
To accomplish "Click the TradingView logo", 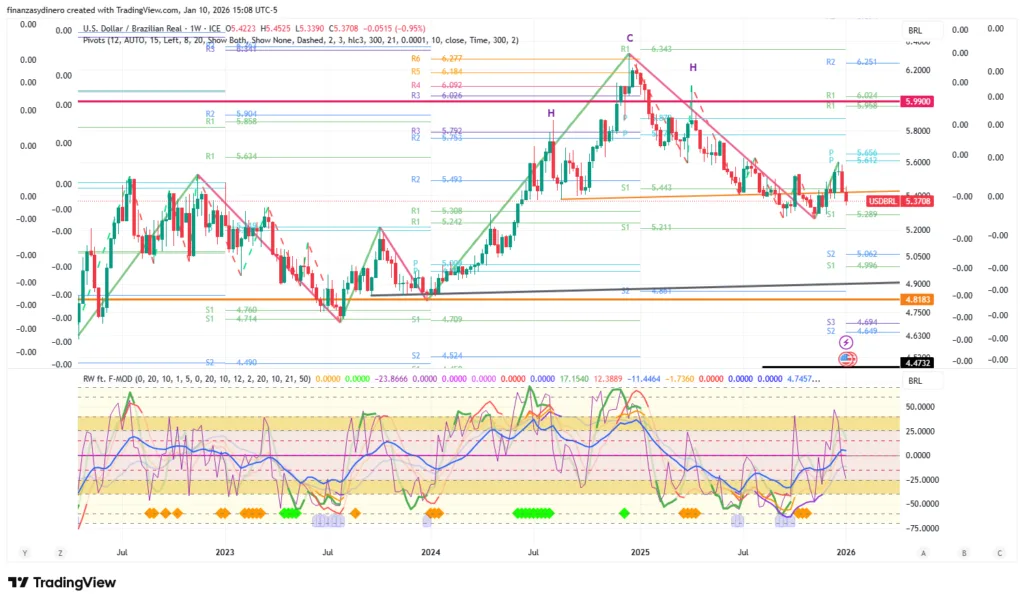I will tap(62, 583).
